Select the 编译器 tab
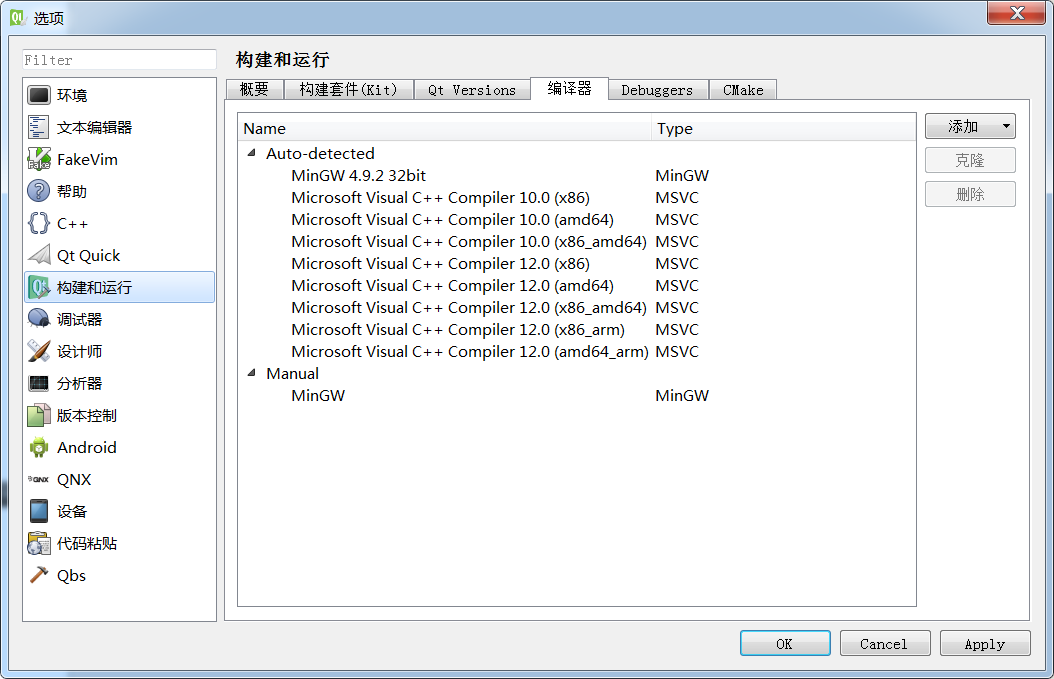 tap(569, 88)
